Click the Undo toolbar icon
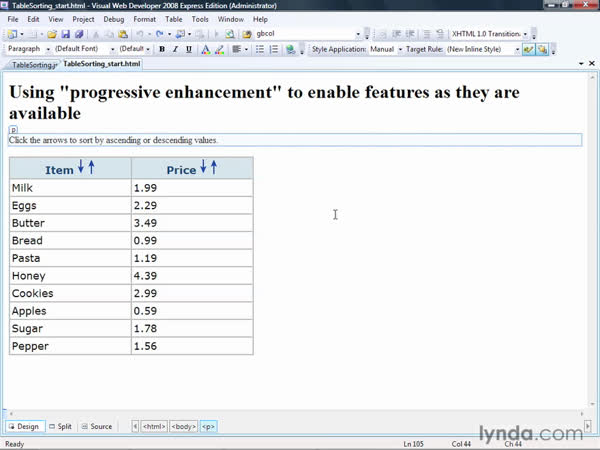 [138, 33]
